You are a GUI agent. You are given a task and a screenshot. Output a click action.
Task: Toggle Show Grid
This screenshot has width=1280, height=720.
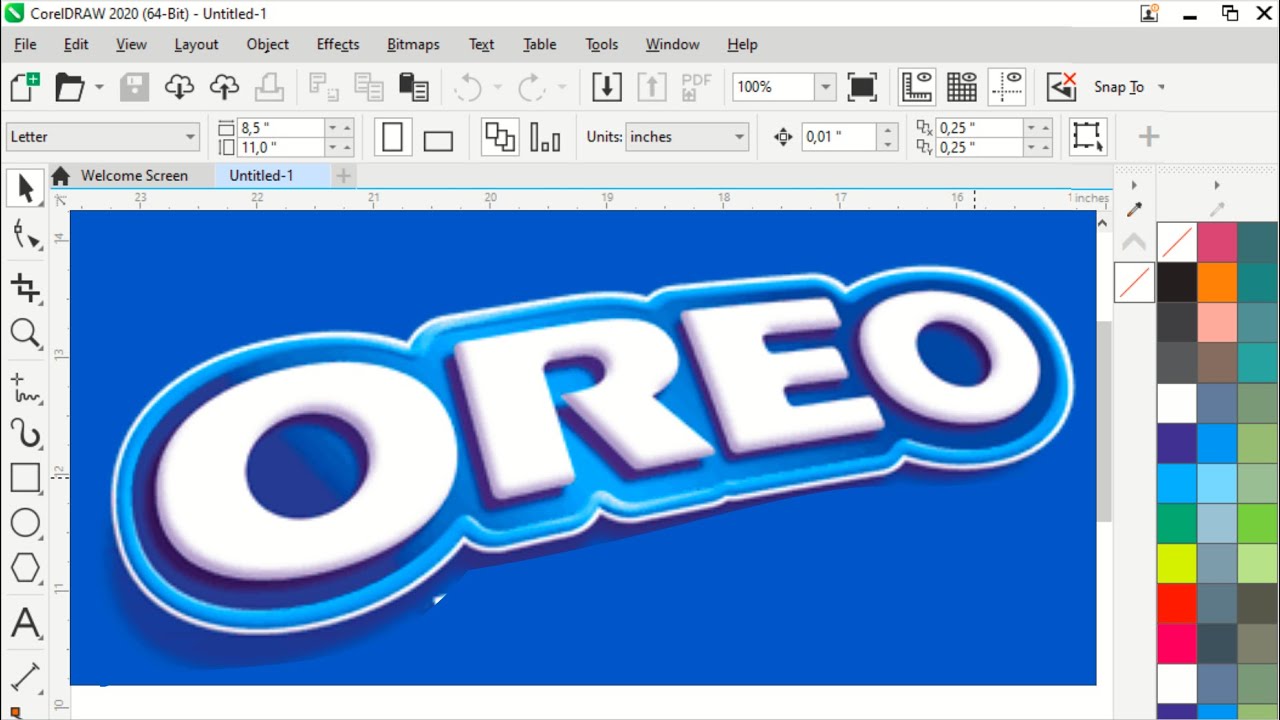pos(962,87)
